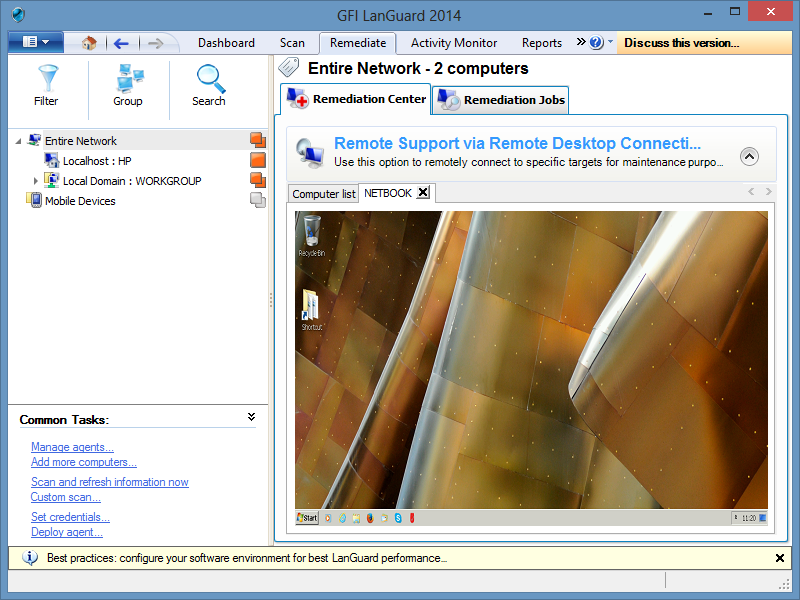Select the NETBOOK session tab
800x600 pixels.
tap(388, 193)
